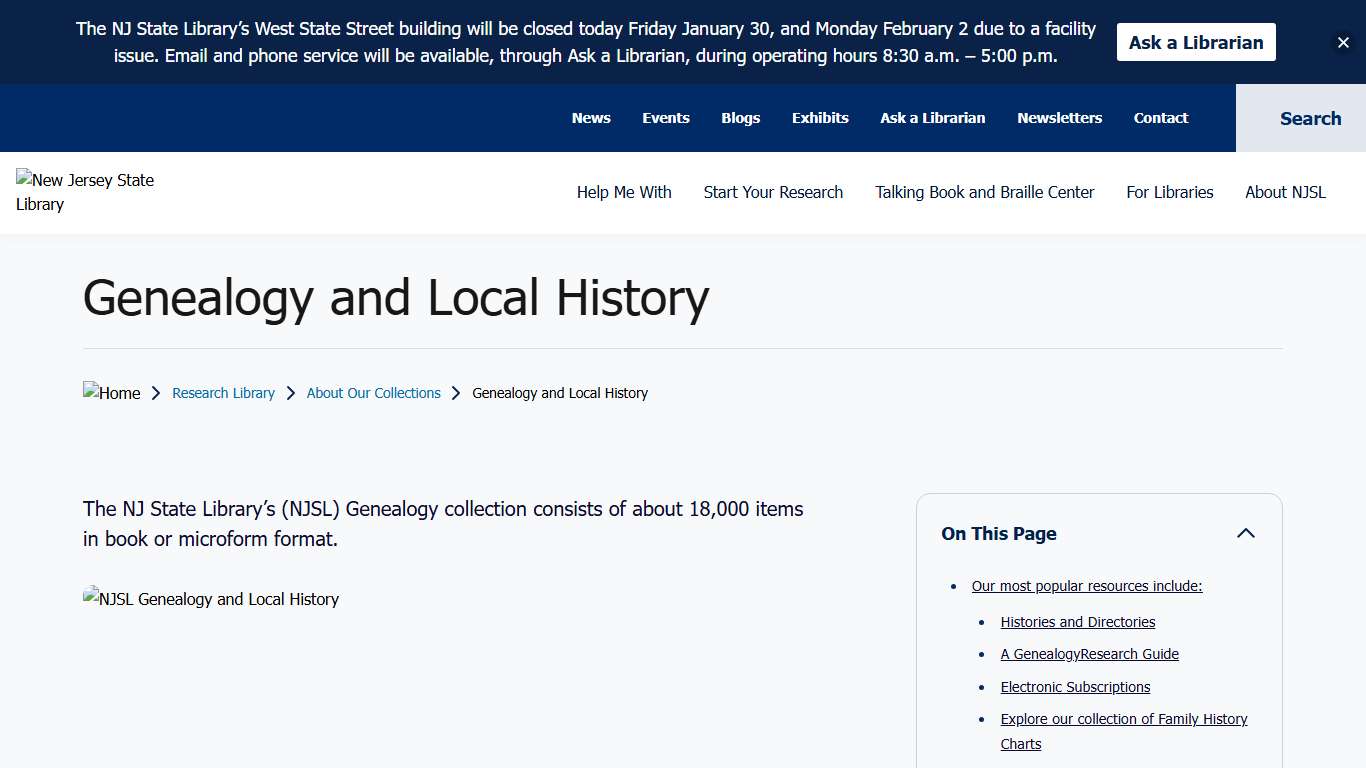Collapse the On This Page panel
Screen dimensions: 1366x768
(x=1246, y=533)
